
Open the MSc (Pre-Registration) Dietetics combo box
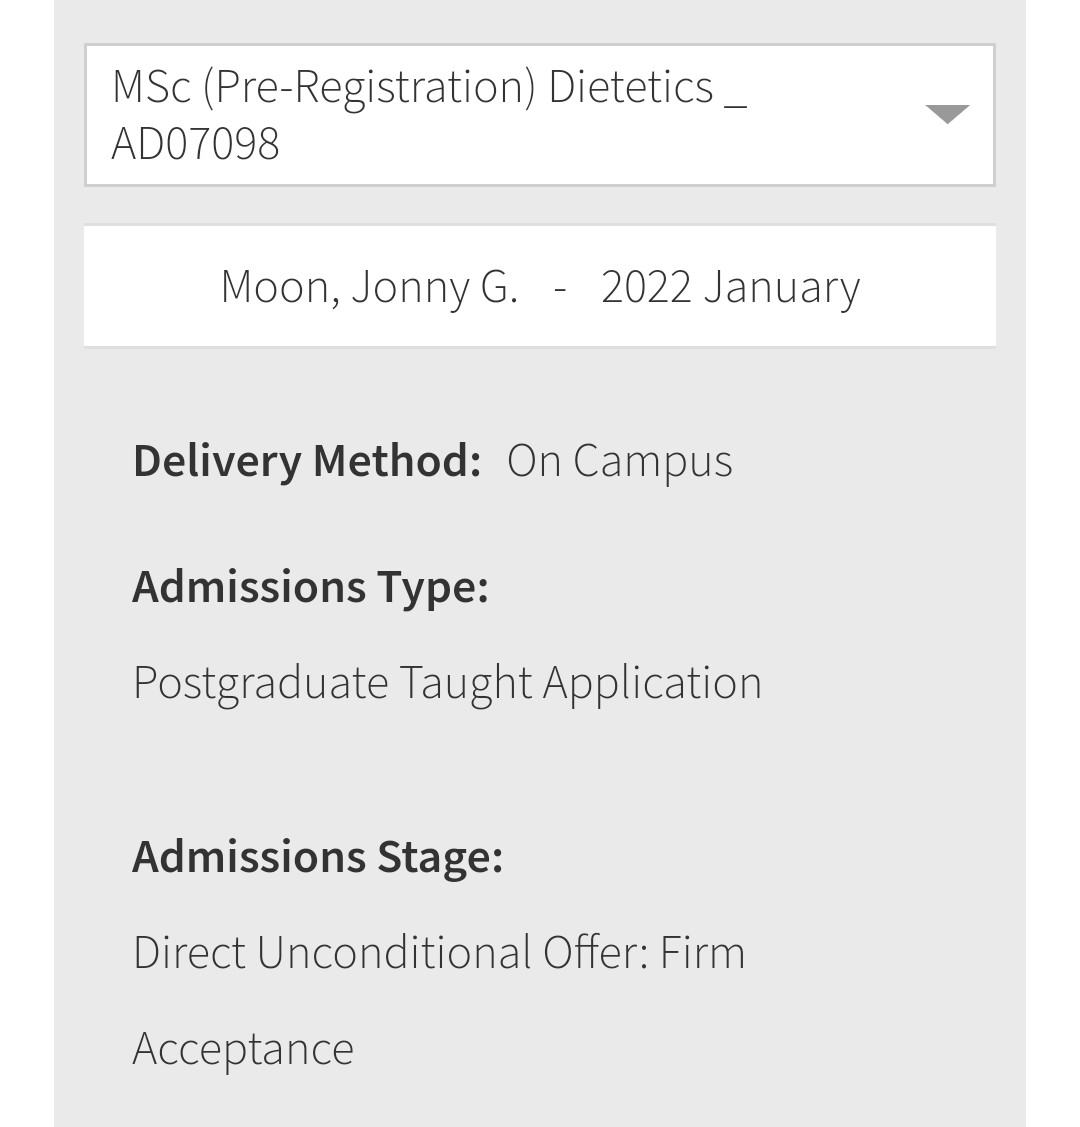pyautogui.click(x=540, y=115)
